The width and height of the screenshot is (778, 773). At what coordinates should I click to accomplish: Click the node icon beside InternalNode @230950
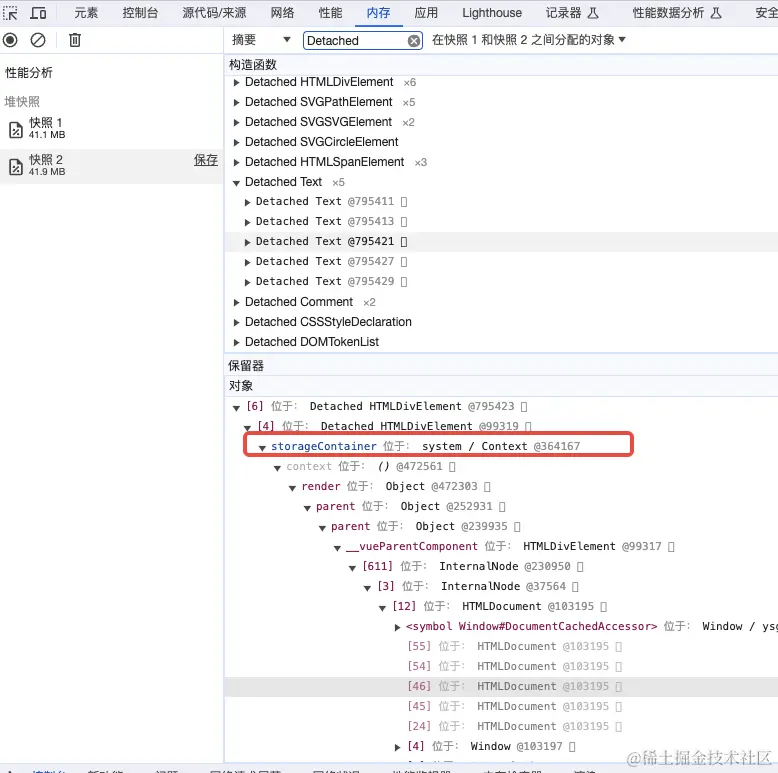point(580,567)
